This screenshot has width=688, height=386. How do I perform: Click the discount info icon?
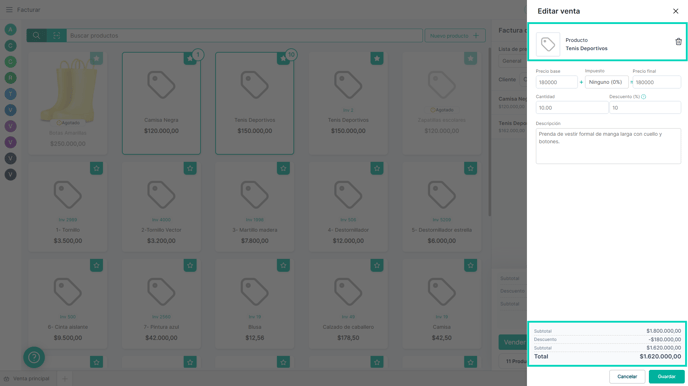(644, 96)
